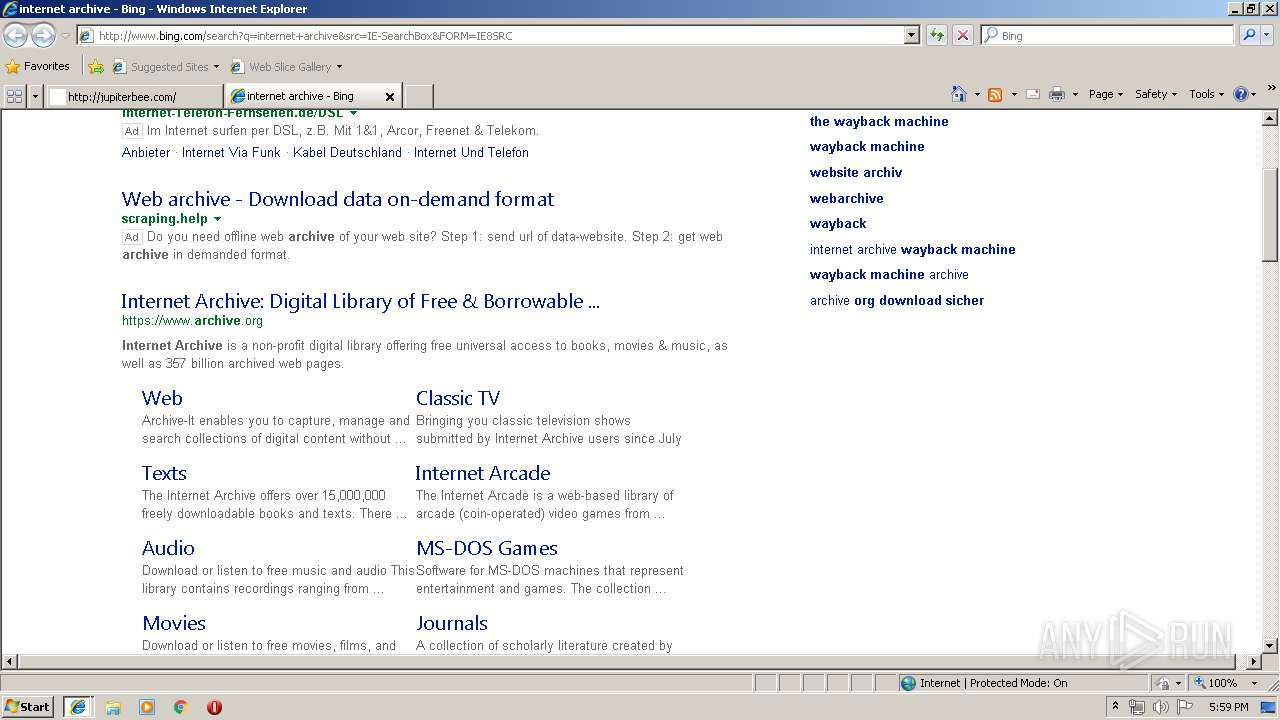Expand the Feeds dropdown arrow
1280x720 pixels.
tap(1014, 95)
